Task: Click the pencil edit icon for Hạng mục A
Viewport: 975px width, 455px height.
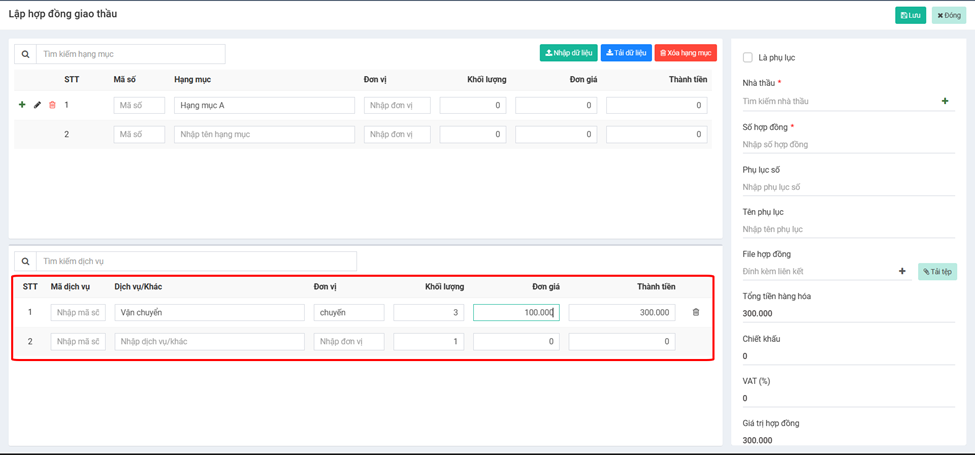Action: (x=38, y=105)
